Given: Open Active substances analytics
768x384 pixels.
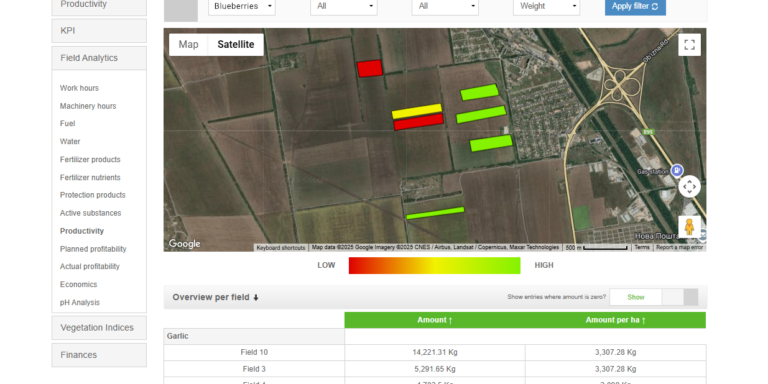Looking at the screenshot, I should pos(91,213).
